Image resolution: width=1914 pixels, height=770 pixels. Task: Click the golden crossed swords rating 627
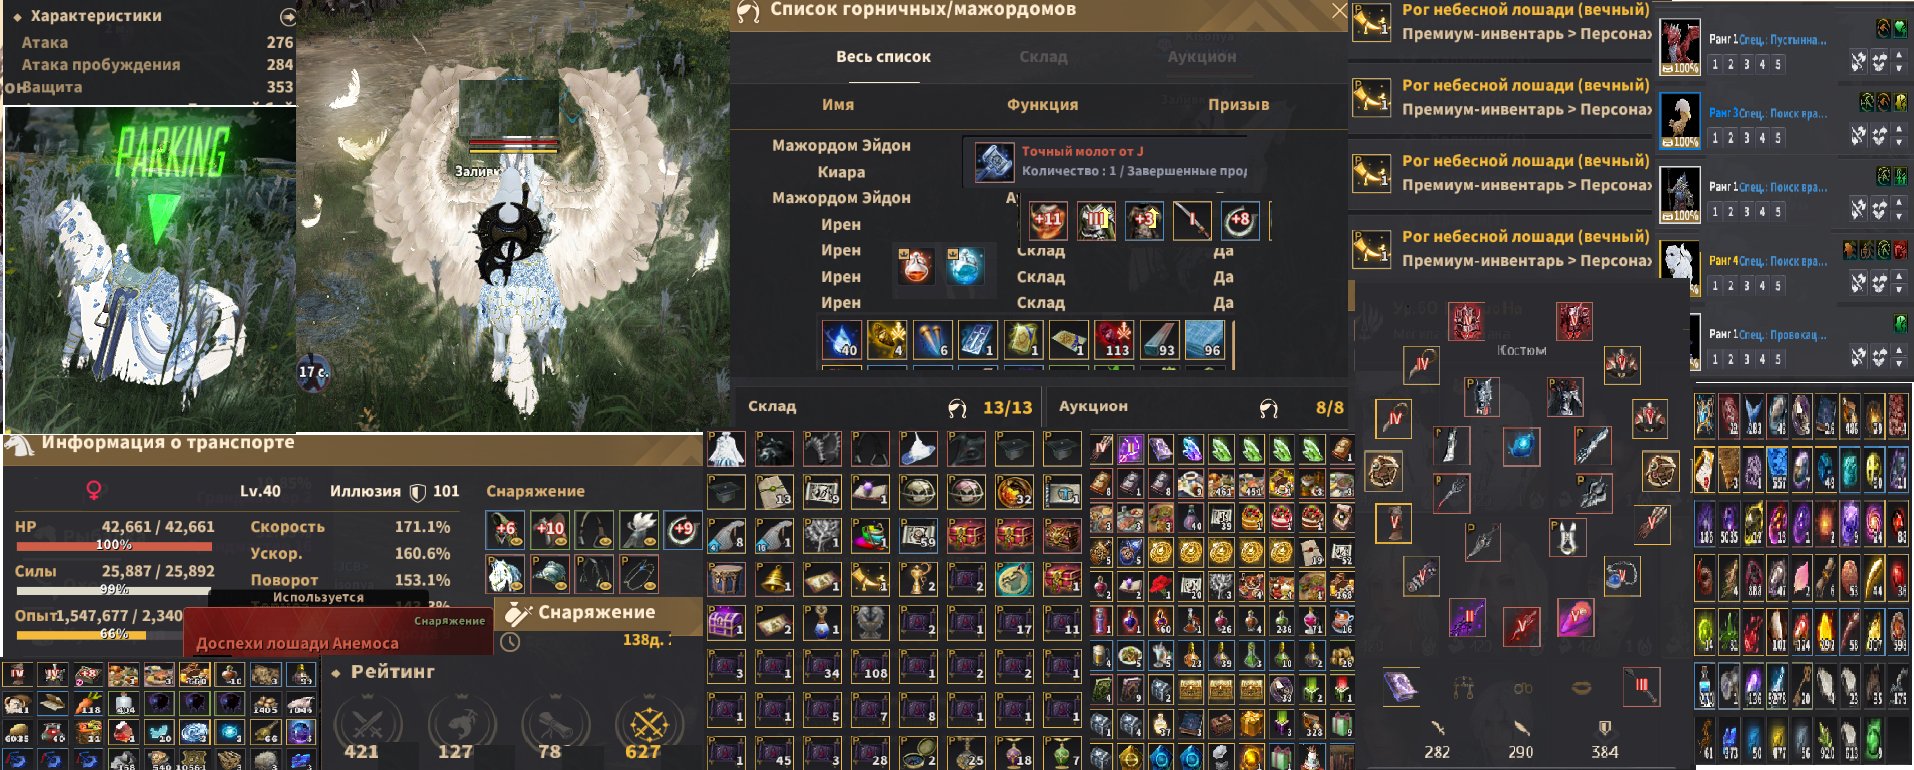(647, 723)
